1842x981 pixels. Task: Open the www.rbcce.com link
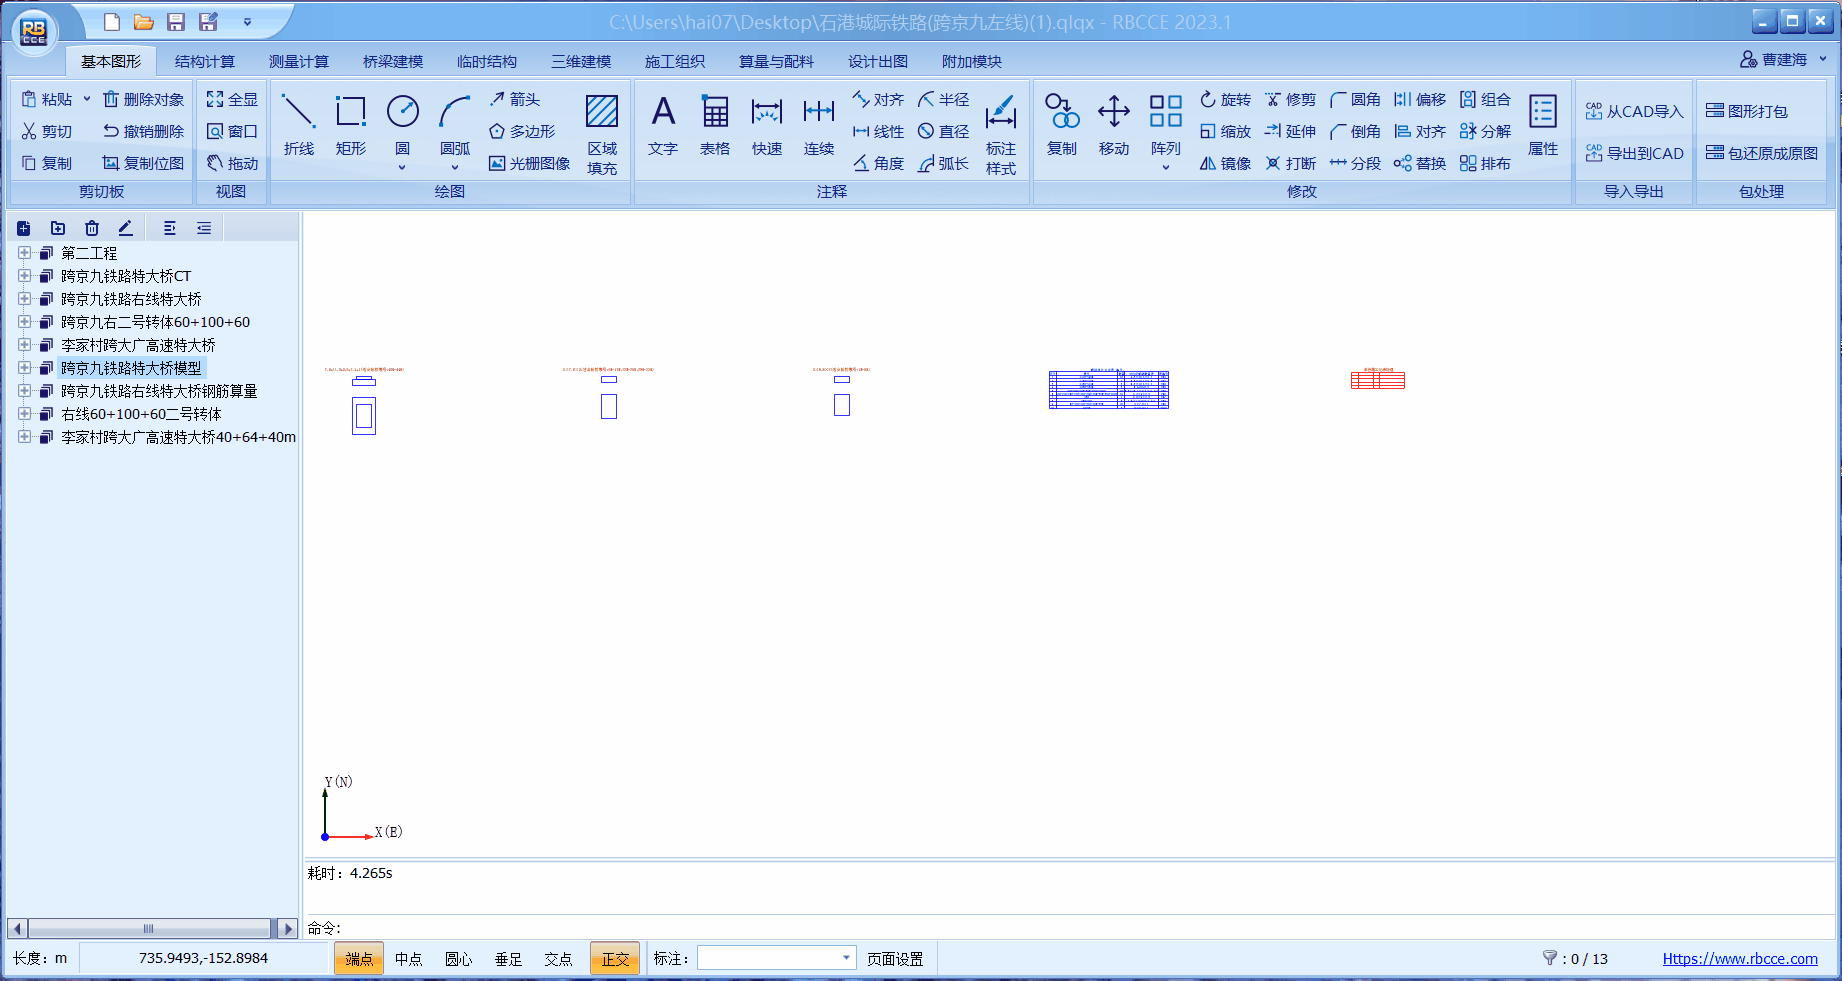click(1739, 958)
